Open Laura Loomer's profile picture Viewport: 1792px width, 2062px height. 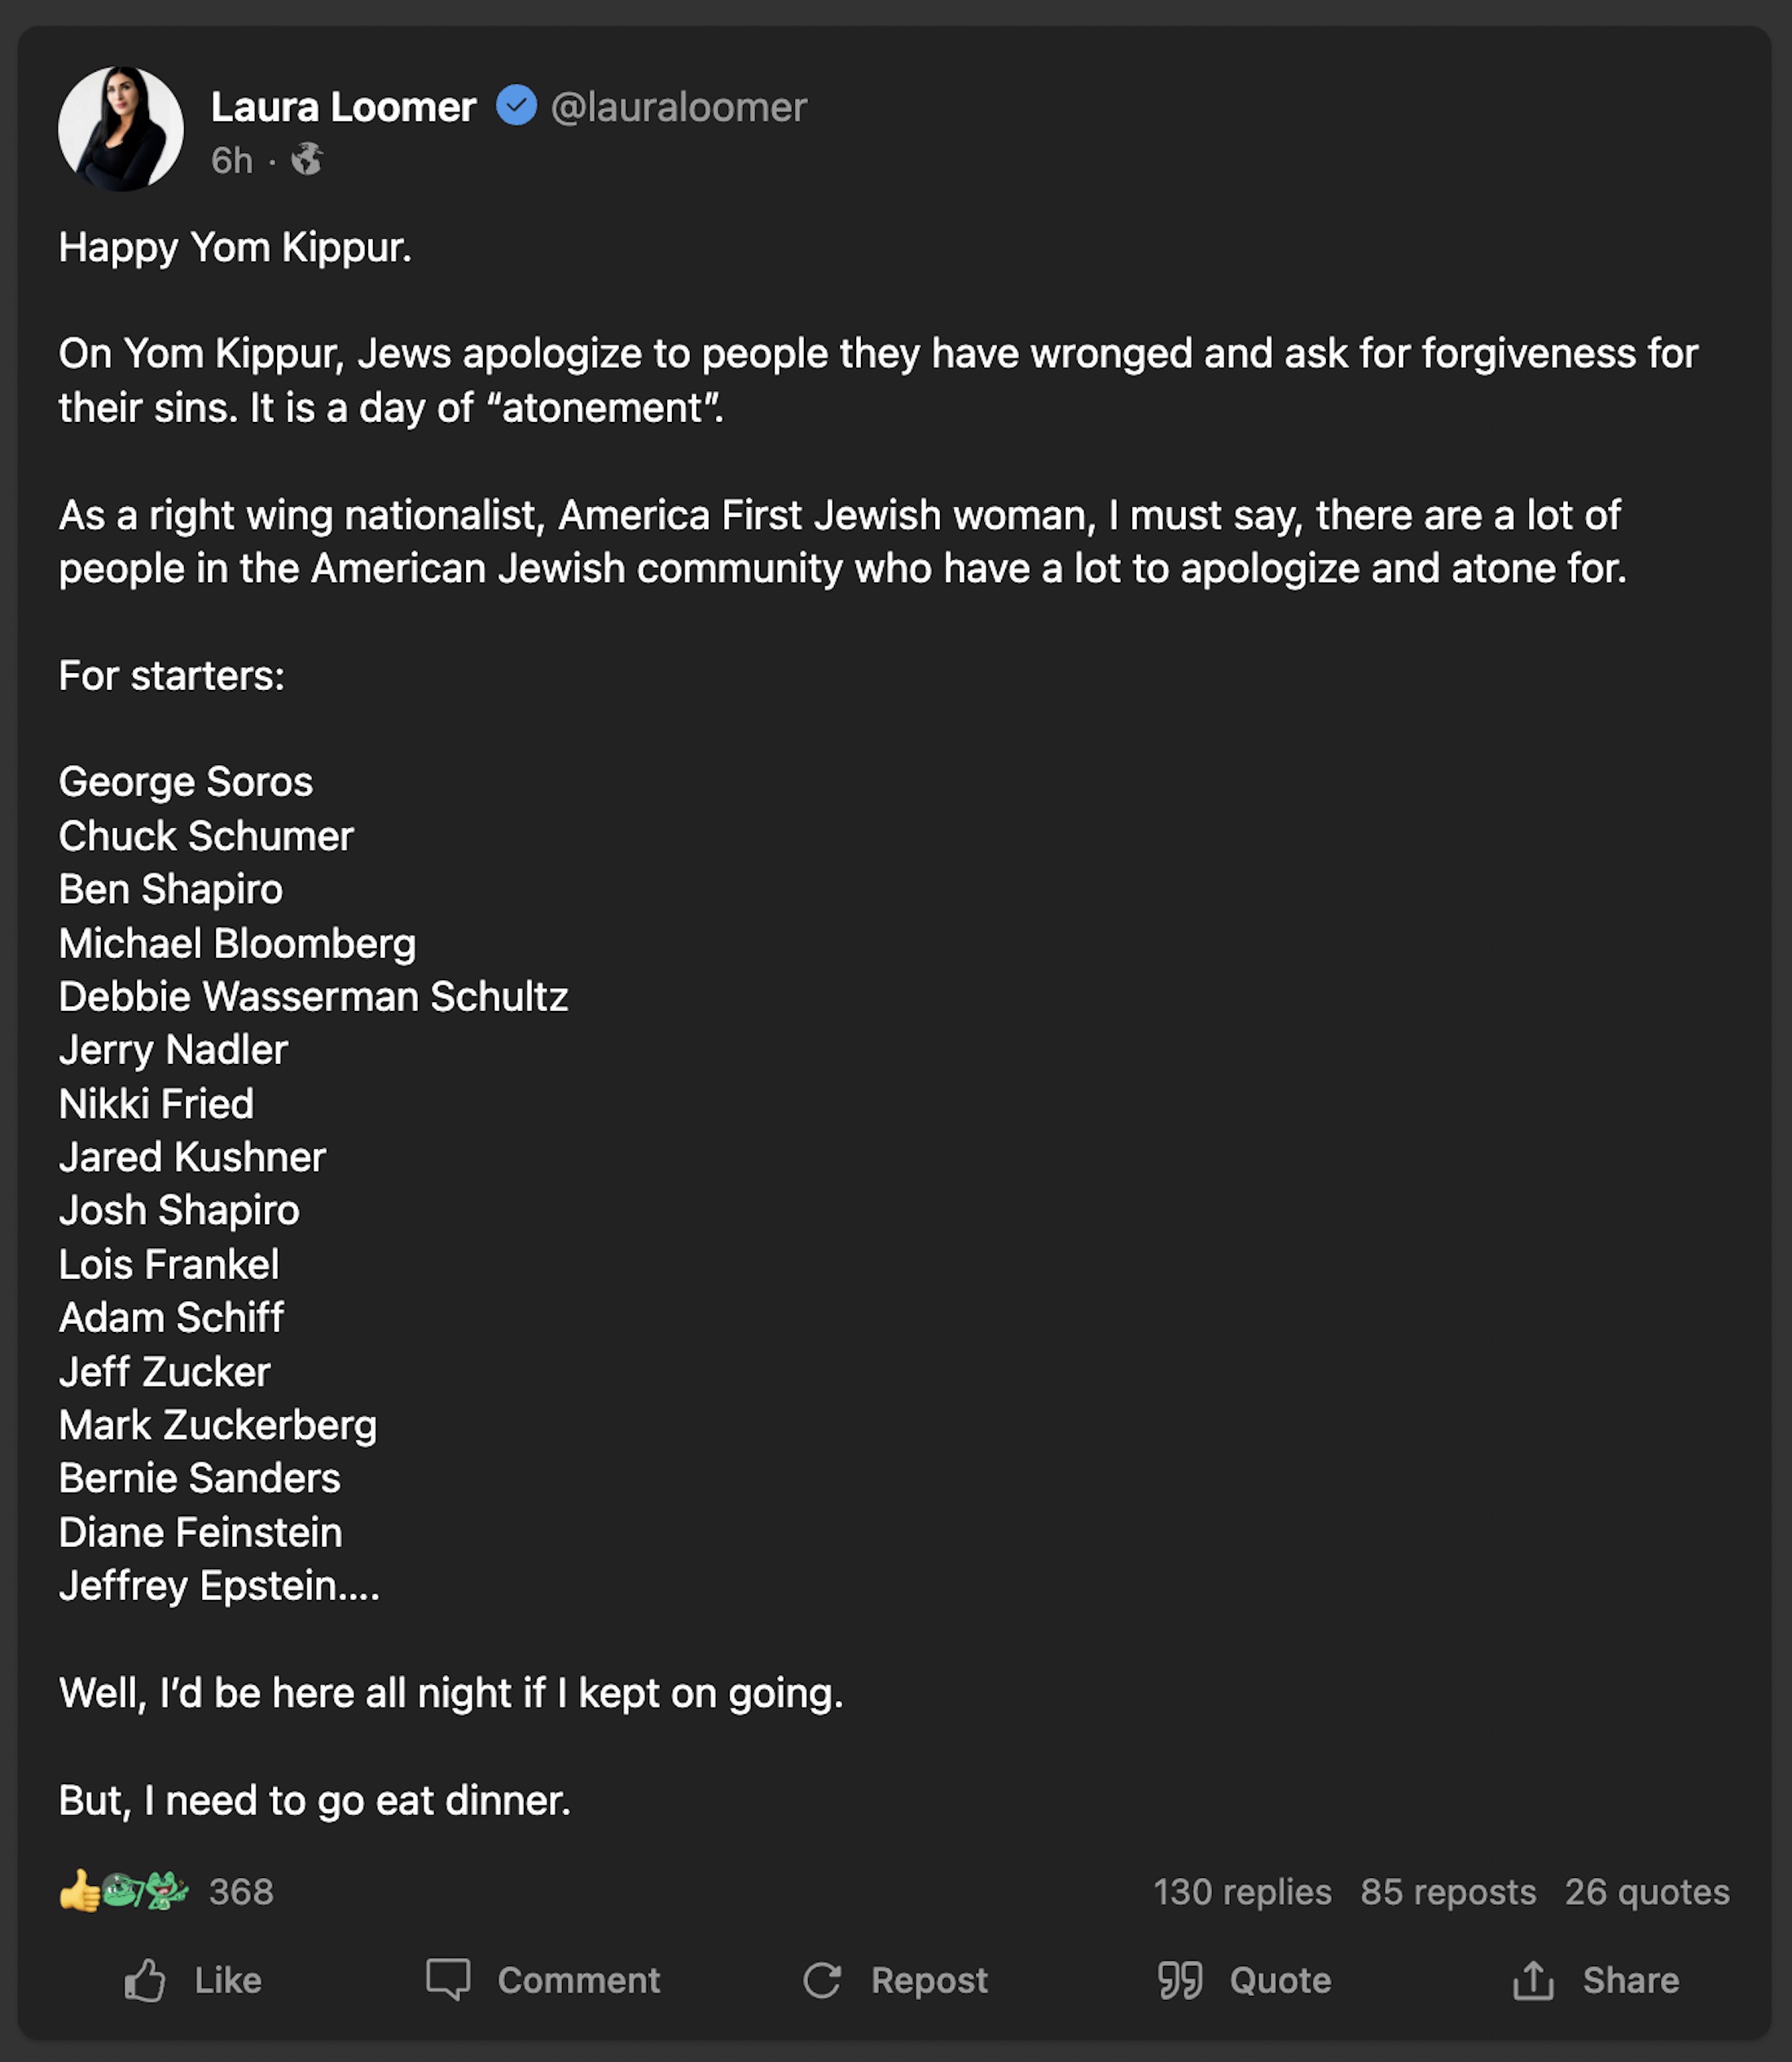pyautogui.click(x=121, y=129)
